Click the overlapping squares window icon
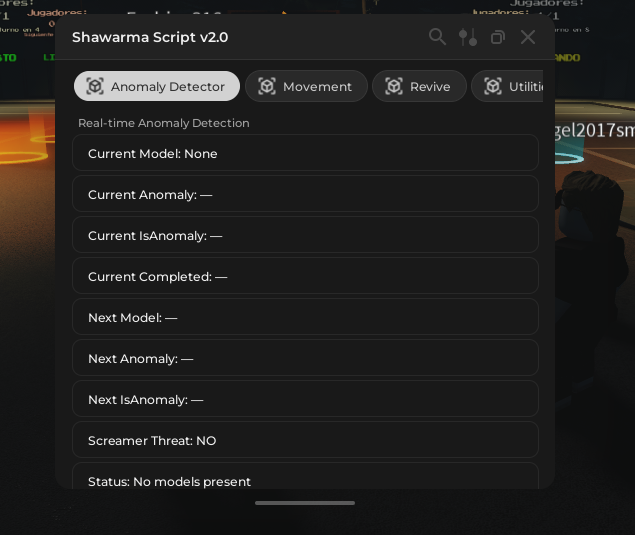Screen dimensions: 635x535 pos(497,37)
